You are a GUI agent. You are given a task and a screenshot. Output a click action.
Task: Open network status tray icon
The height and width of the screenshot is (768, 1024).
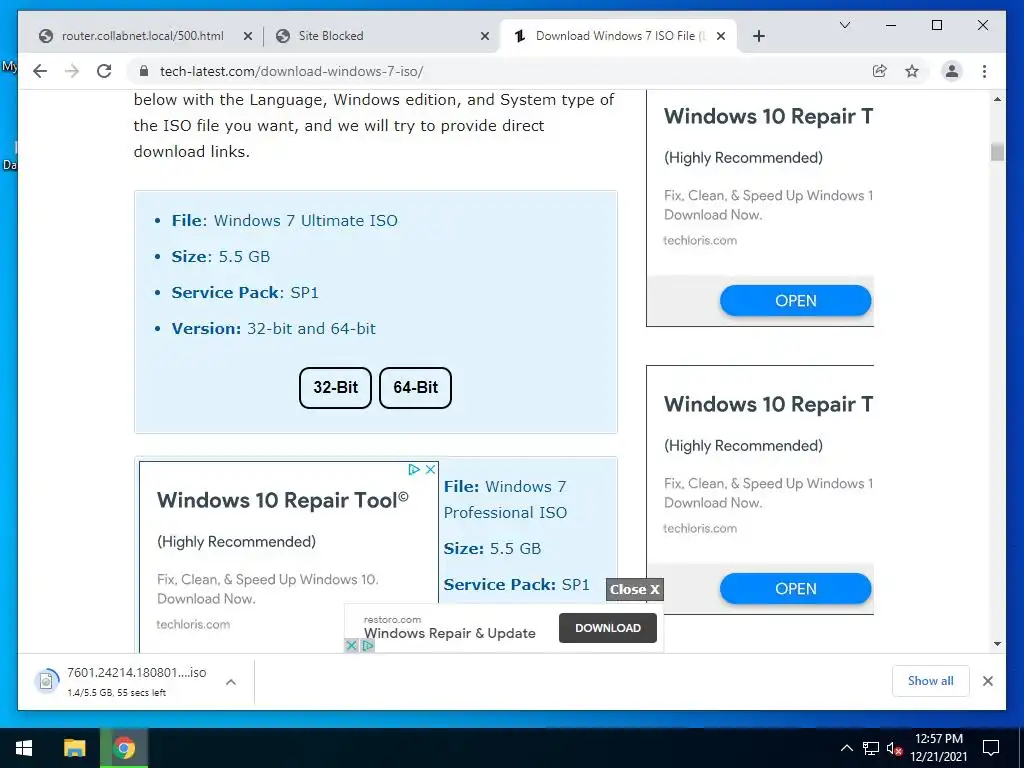coord(871,748)
